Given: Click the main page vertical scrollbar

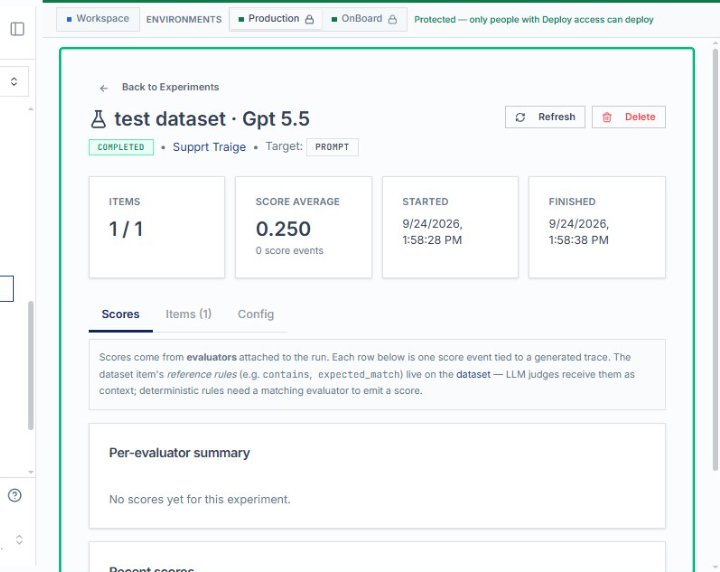Looking at the screenshot, I should [x=715, y=259].
